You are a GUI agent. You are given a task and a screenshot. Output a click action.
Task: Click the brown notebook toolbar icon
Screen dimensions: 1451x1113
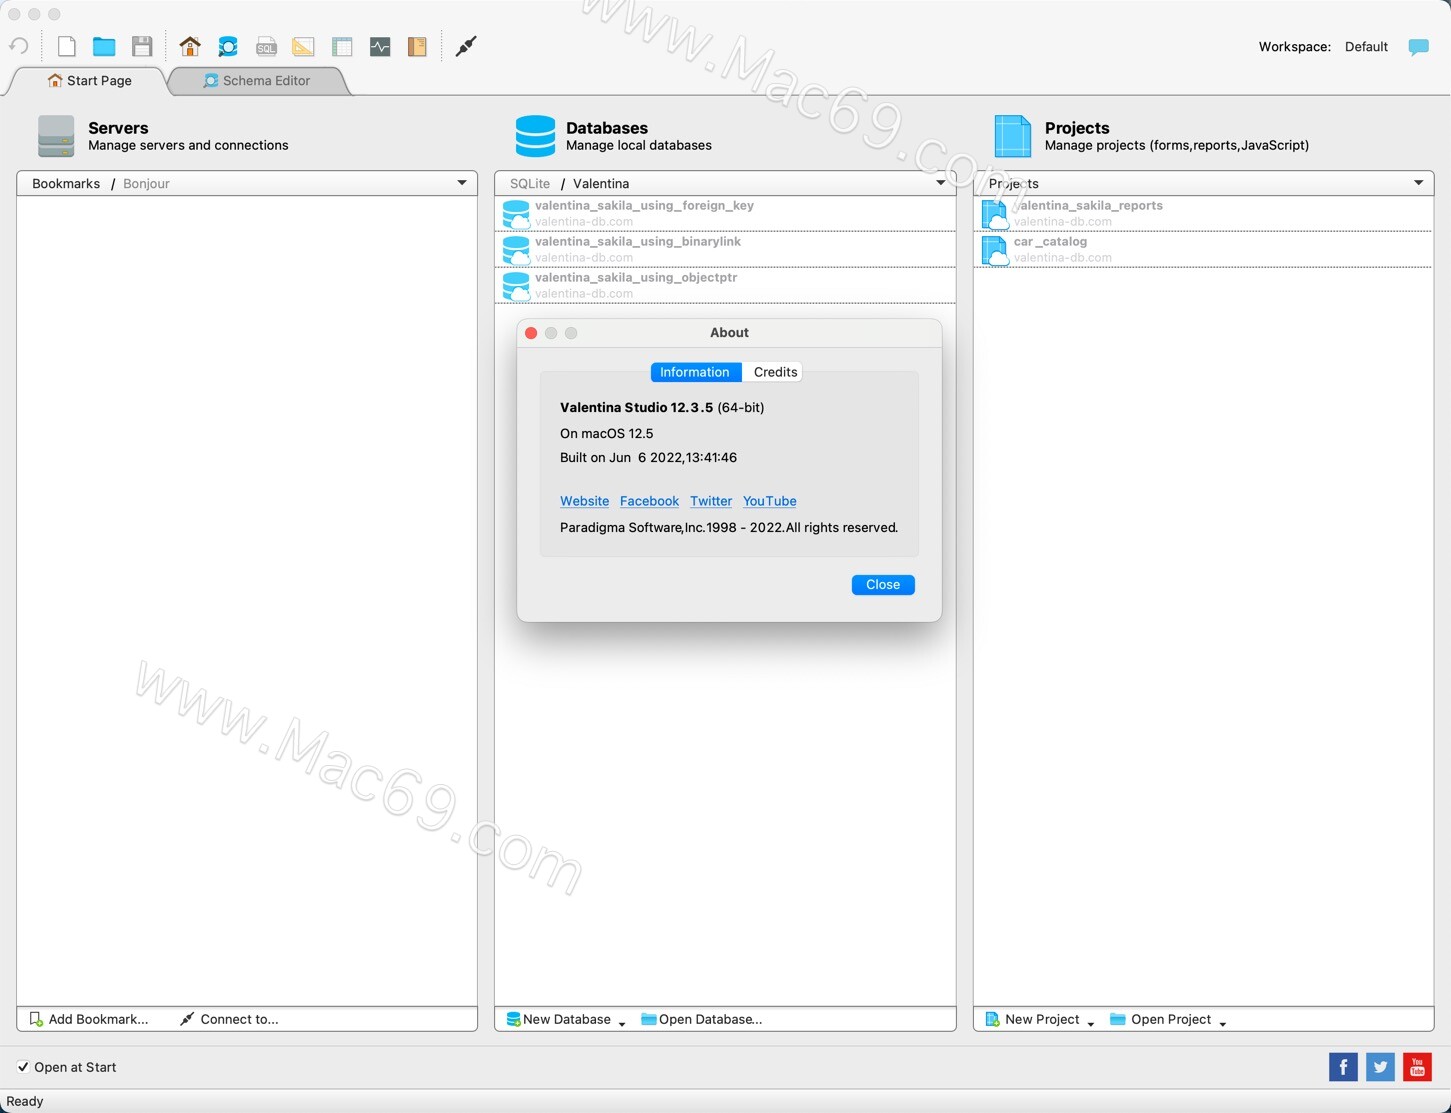pos(417,46)
